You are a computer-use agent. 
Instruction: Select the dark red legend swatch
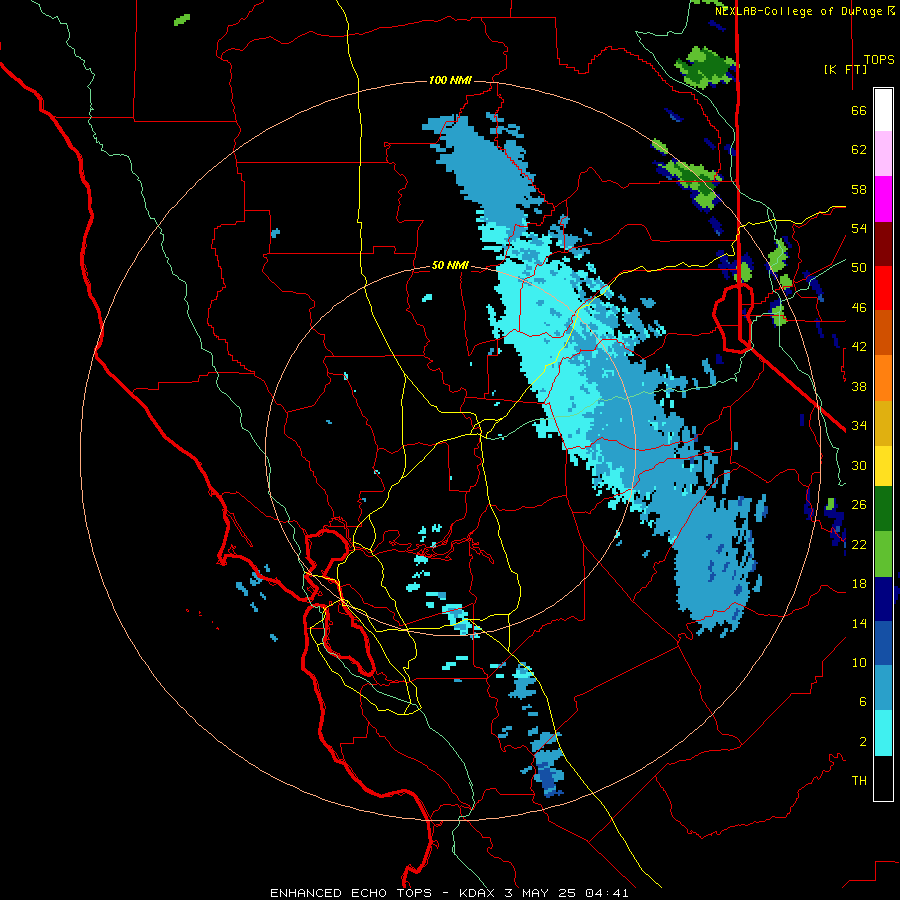click(x=883, y=244)
